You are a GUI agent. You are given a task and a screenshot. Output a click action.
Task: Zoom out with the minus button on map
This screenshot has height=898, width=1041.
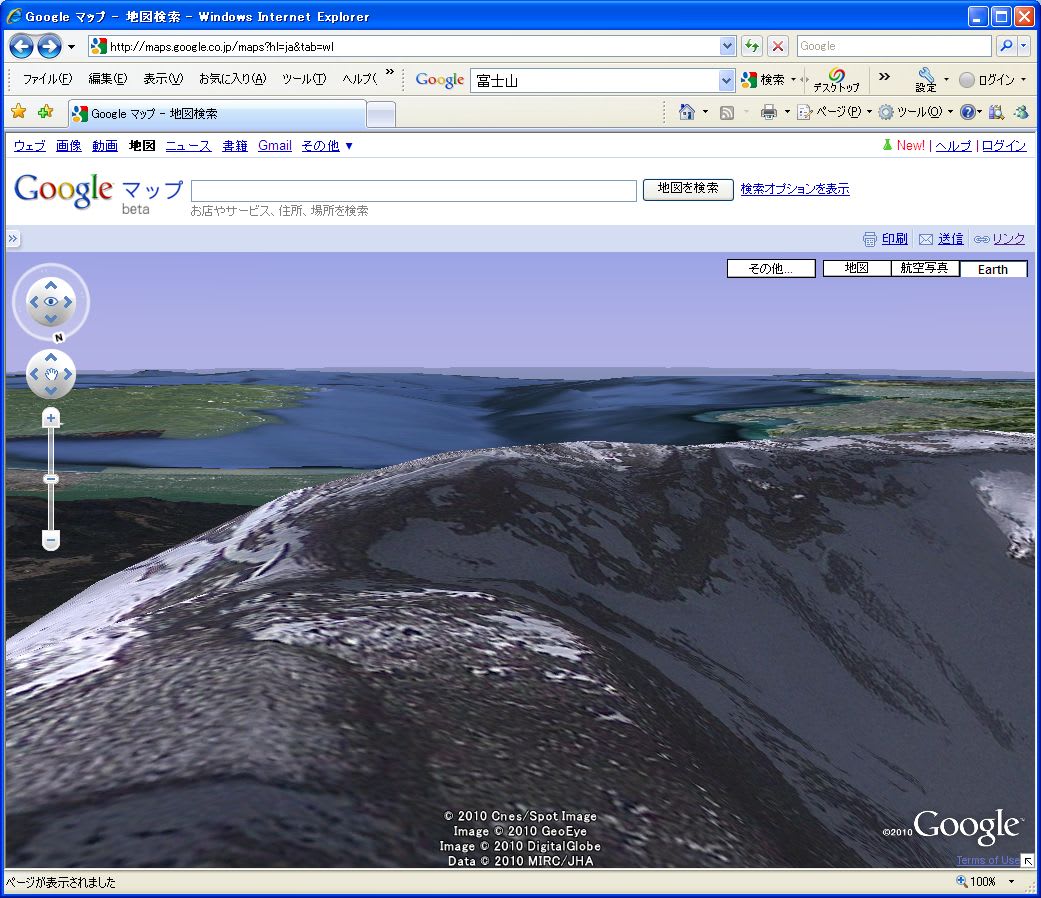[51, 540]
